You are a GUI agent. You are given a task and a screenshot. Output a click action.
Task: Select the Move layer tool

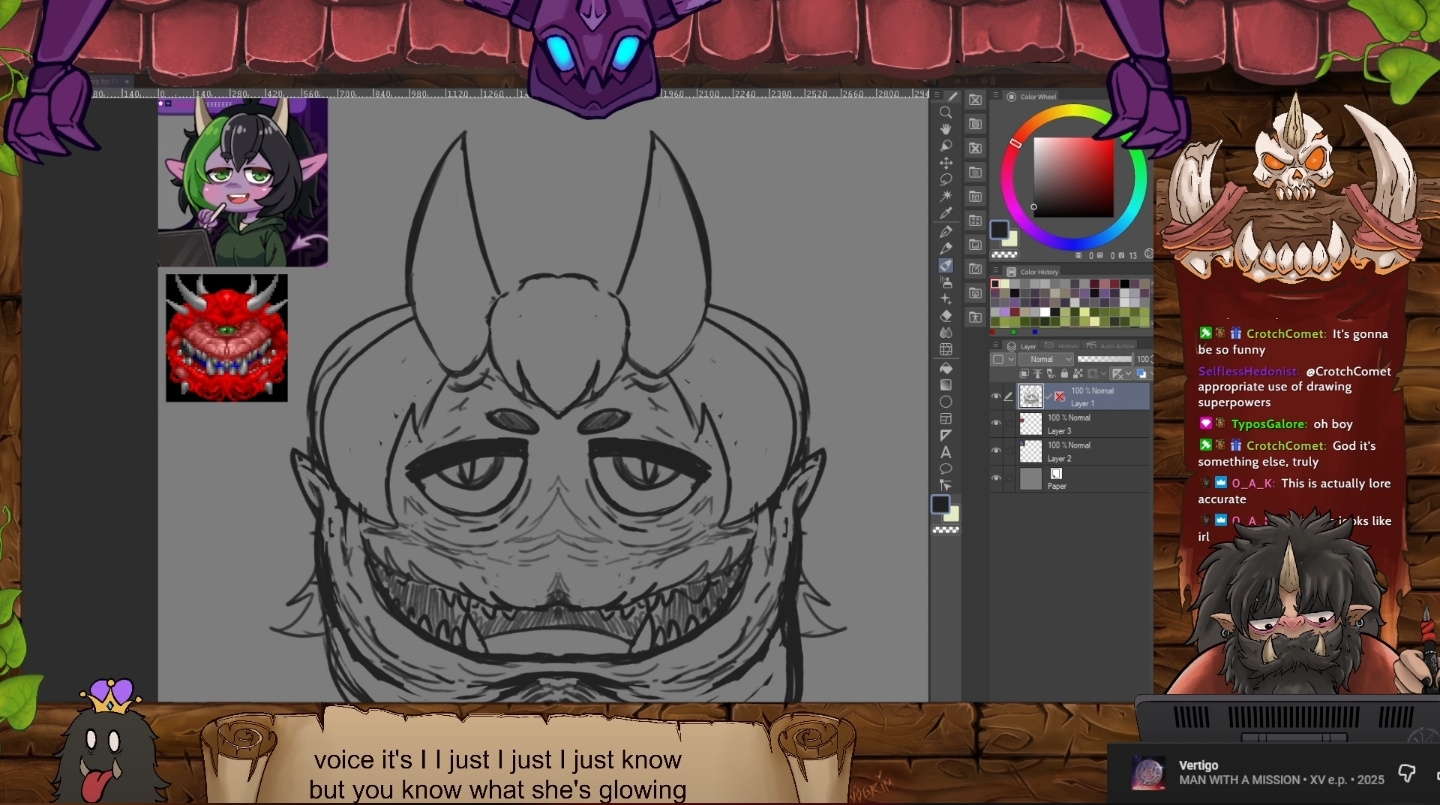click(x=946, y=163)
